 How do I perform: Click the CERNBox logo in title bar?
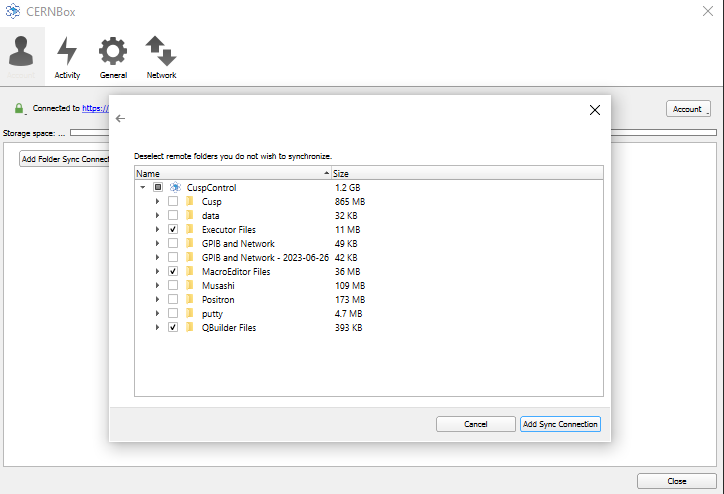13,11
